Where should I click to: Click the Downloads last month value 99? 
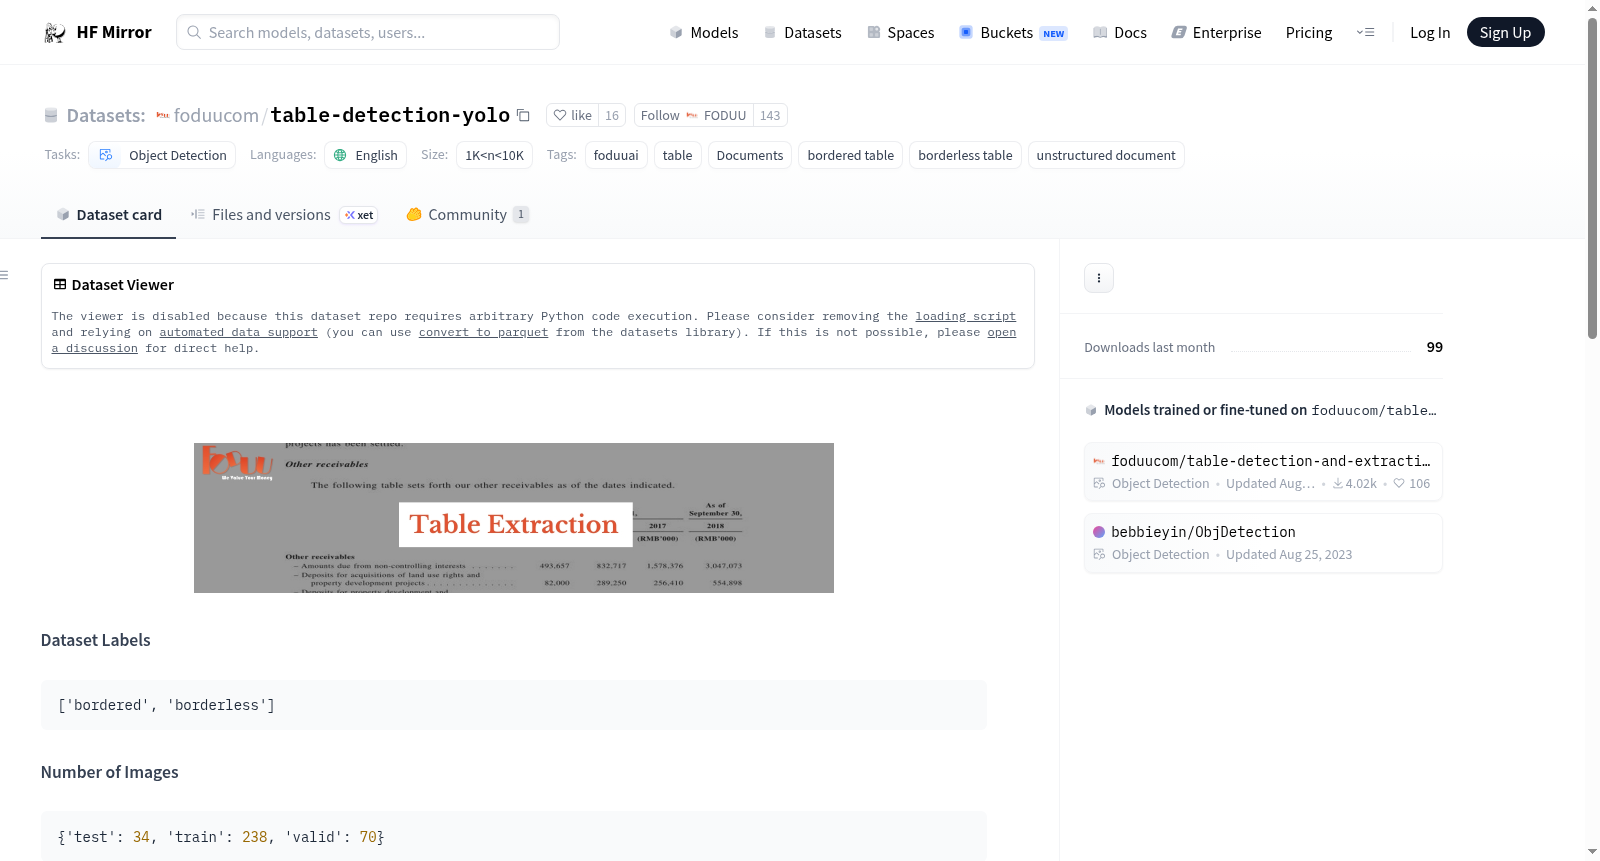point(1434,347)
